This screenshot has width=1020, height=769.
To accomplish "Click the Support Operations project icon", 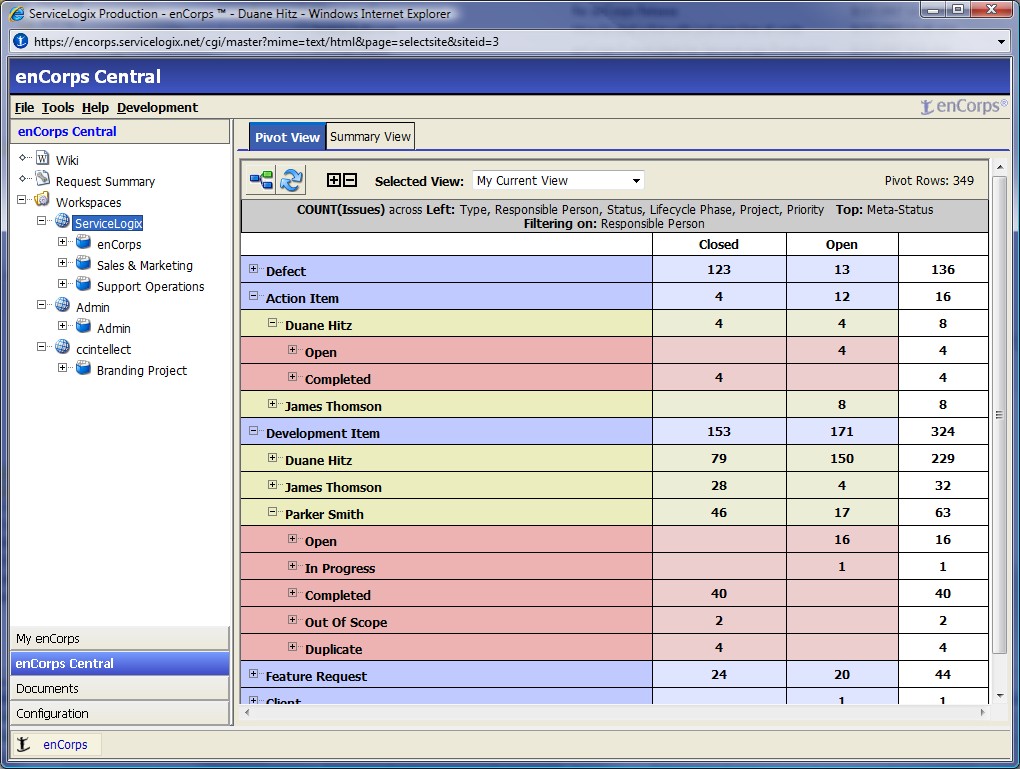I will click(x=83, y=284).
